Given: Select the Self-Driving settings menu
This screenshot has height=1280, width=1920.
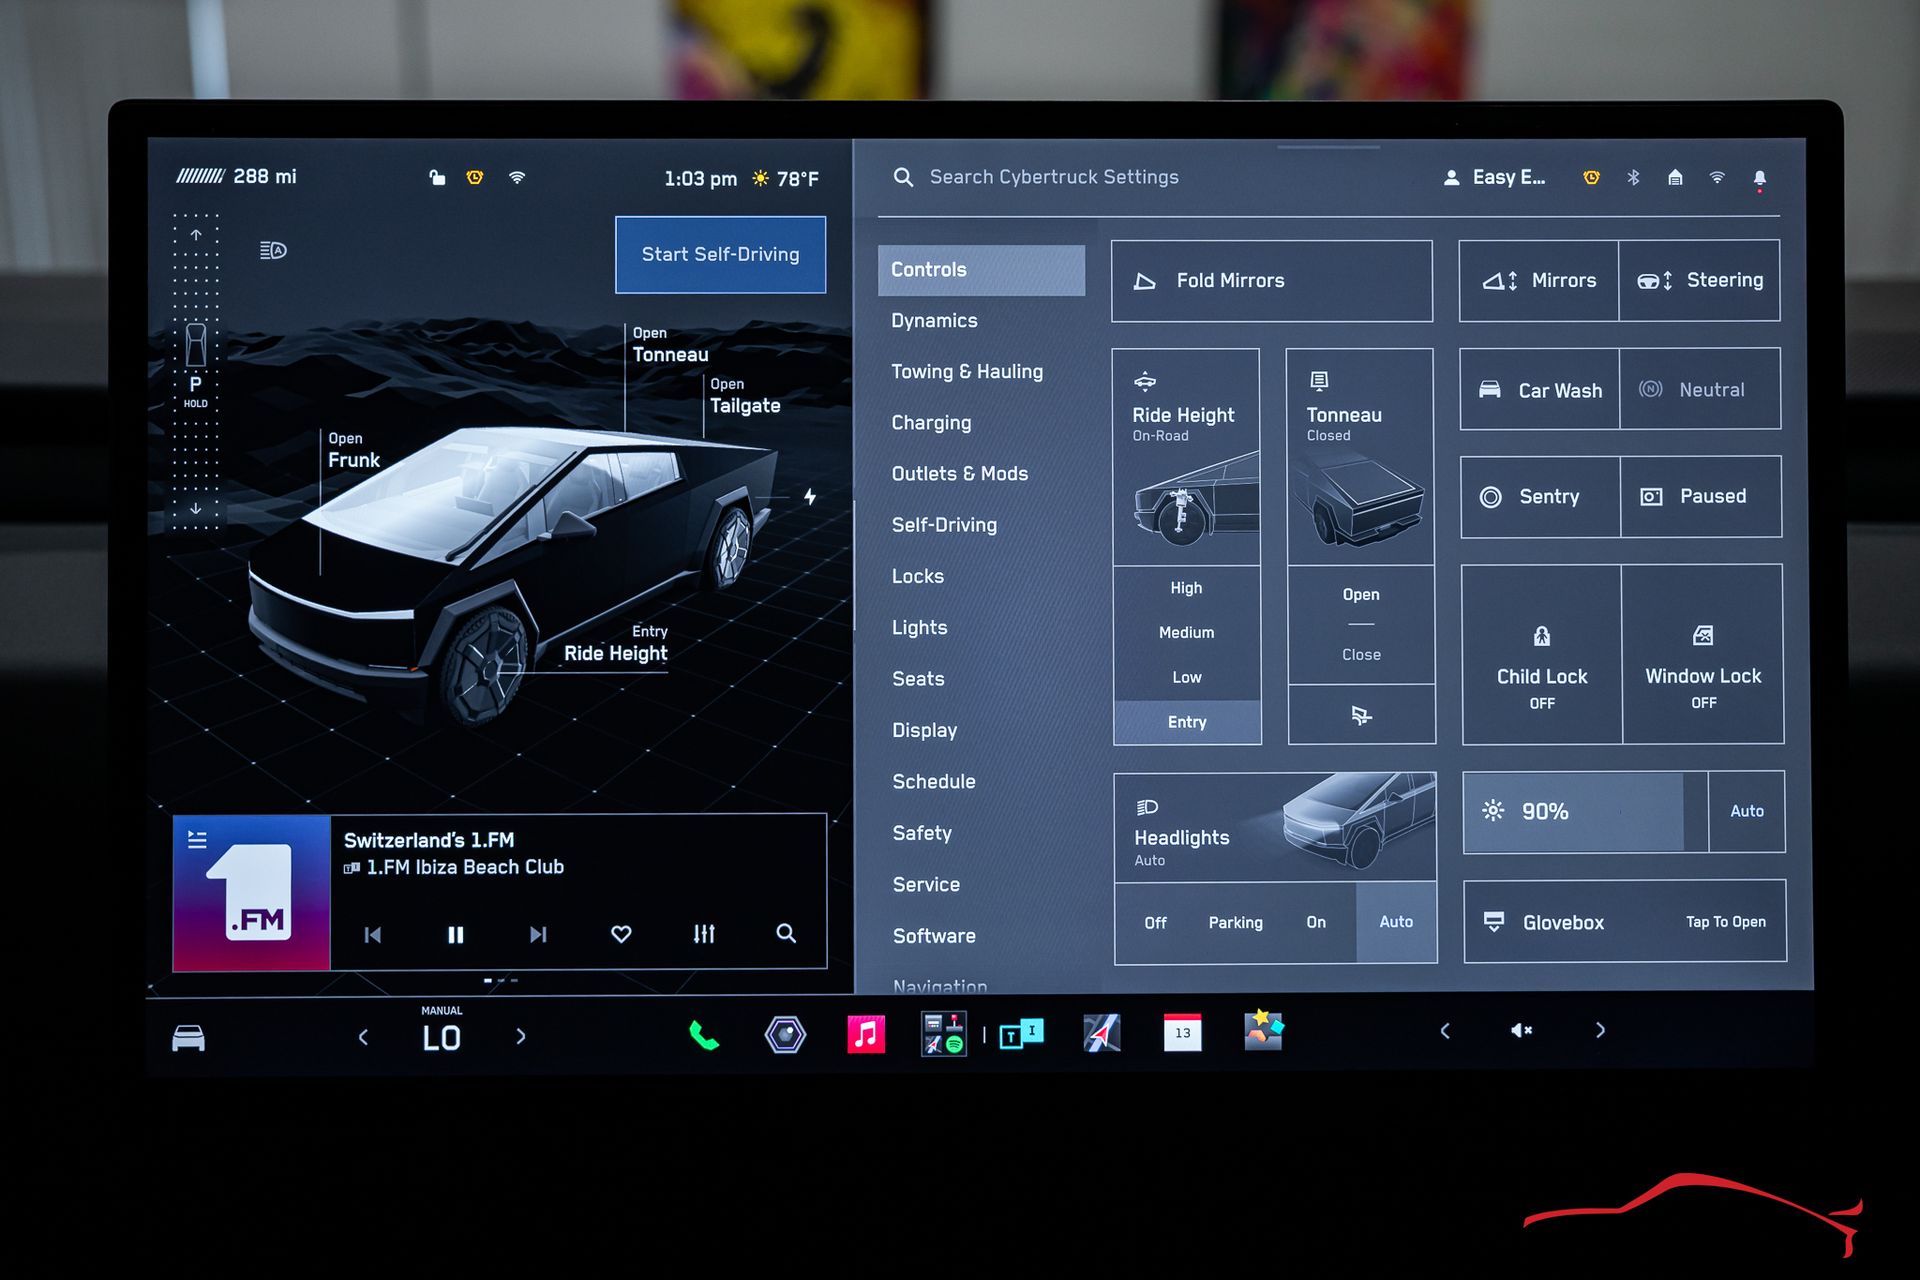Looking at the screenshot, I should pos(944,525).
